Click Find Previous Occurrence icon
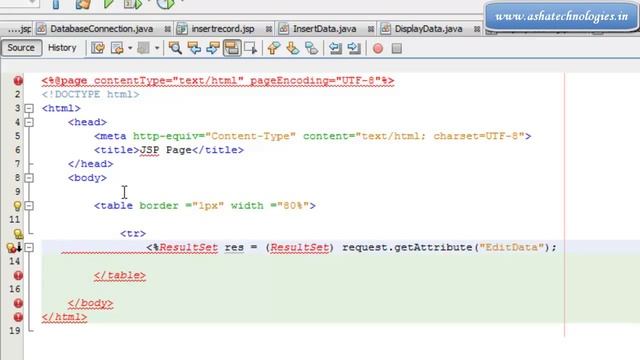 [x=194, y=48]
